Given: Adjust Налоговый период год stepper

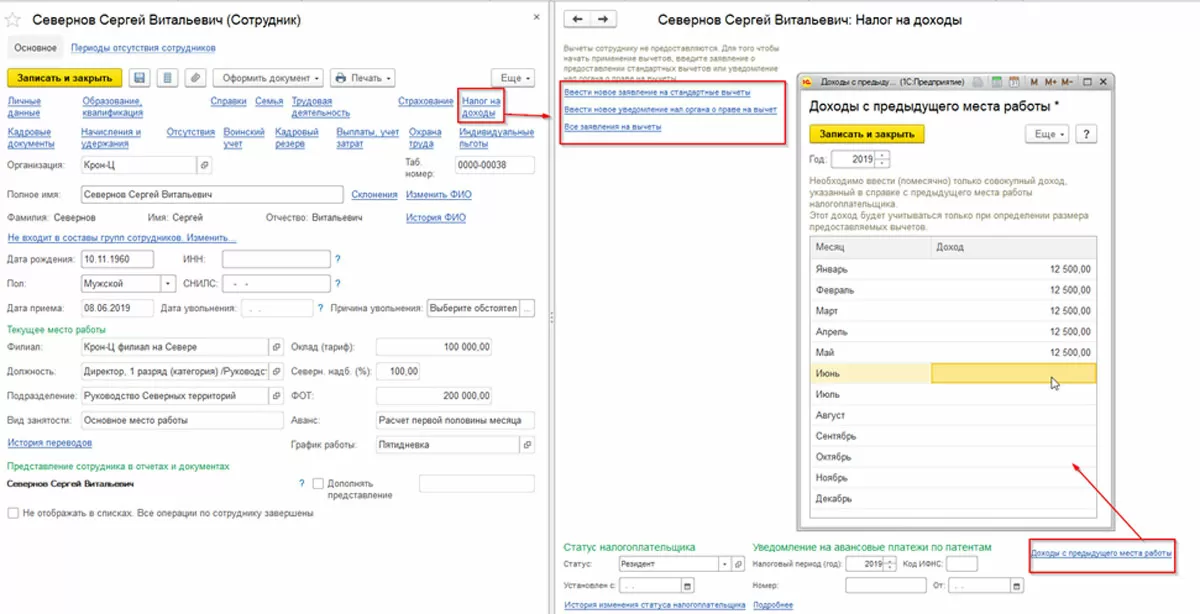Looking at the screenshot, I should [x=890, y=564].
